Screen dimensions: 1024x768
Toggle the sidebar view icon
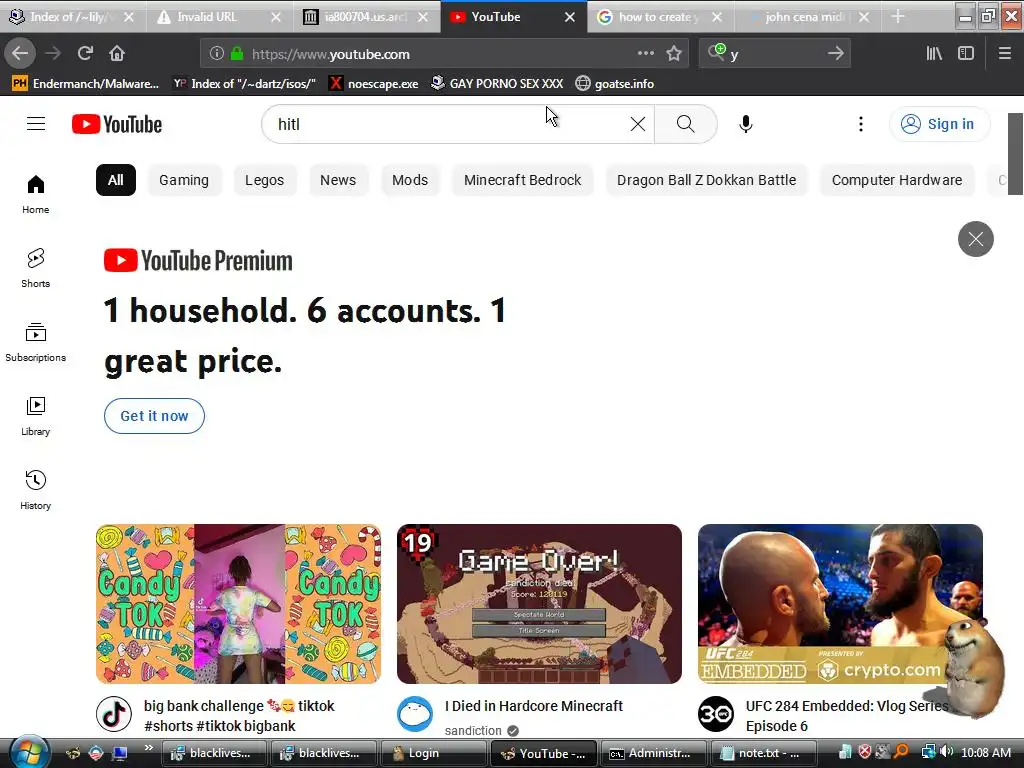(966, 54)
